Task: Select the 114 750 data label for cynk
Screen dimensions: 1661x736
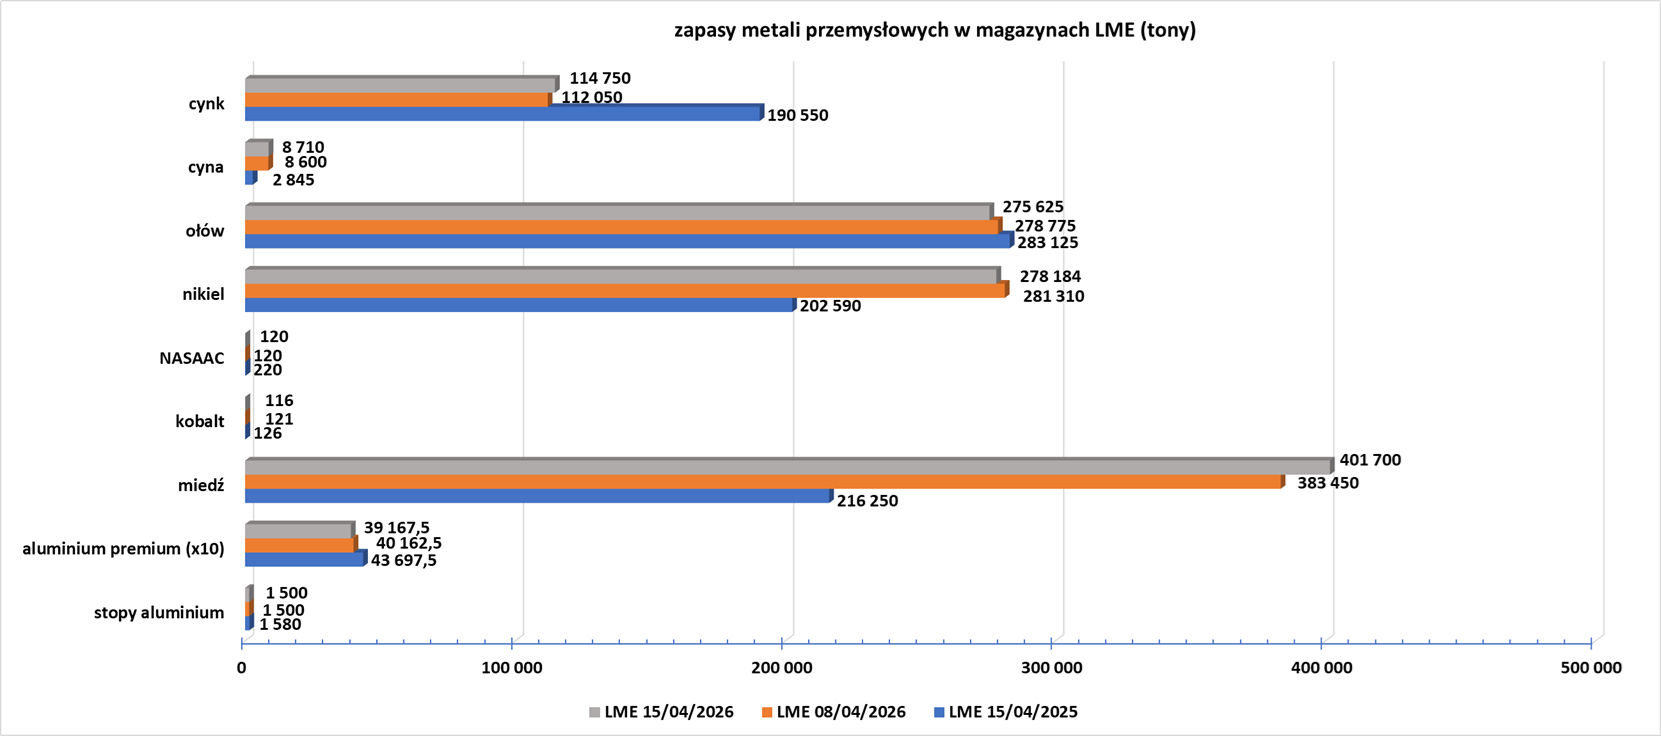Action: click(x=600, y=79)
